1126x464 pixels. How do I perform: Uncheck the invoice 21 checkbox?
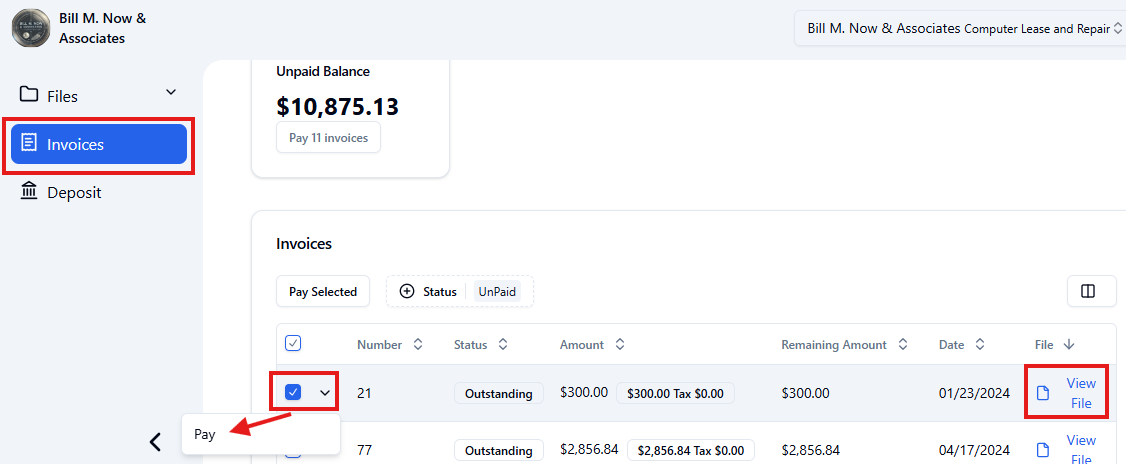coord(293,392)
